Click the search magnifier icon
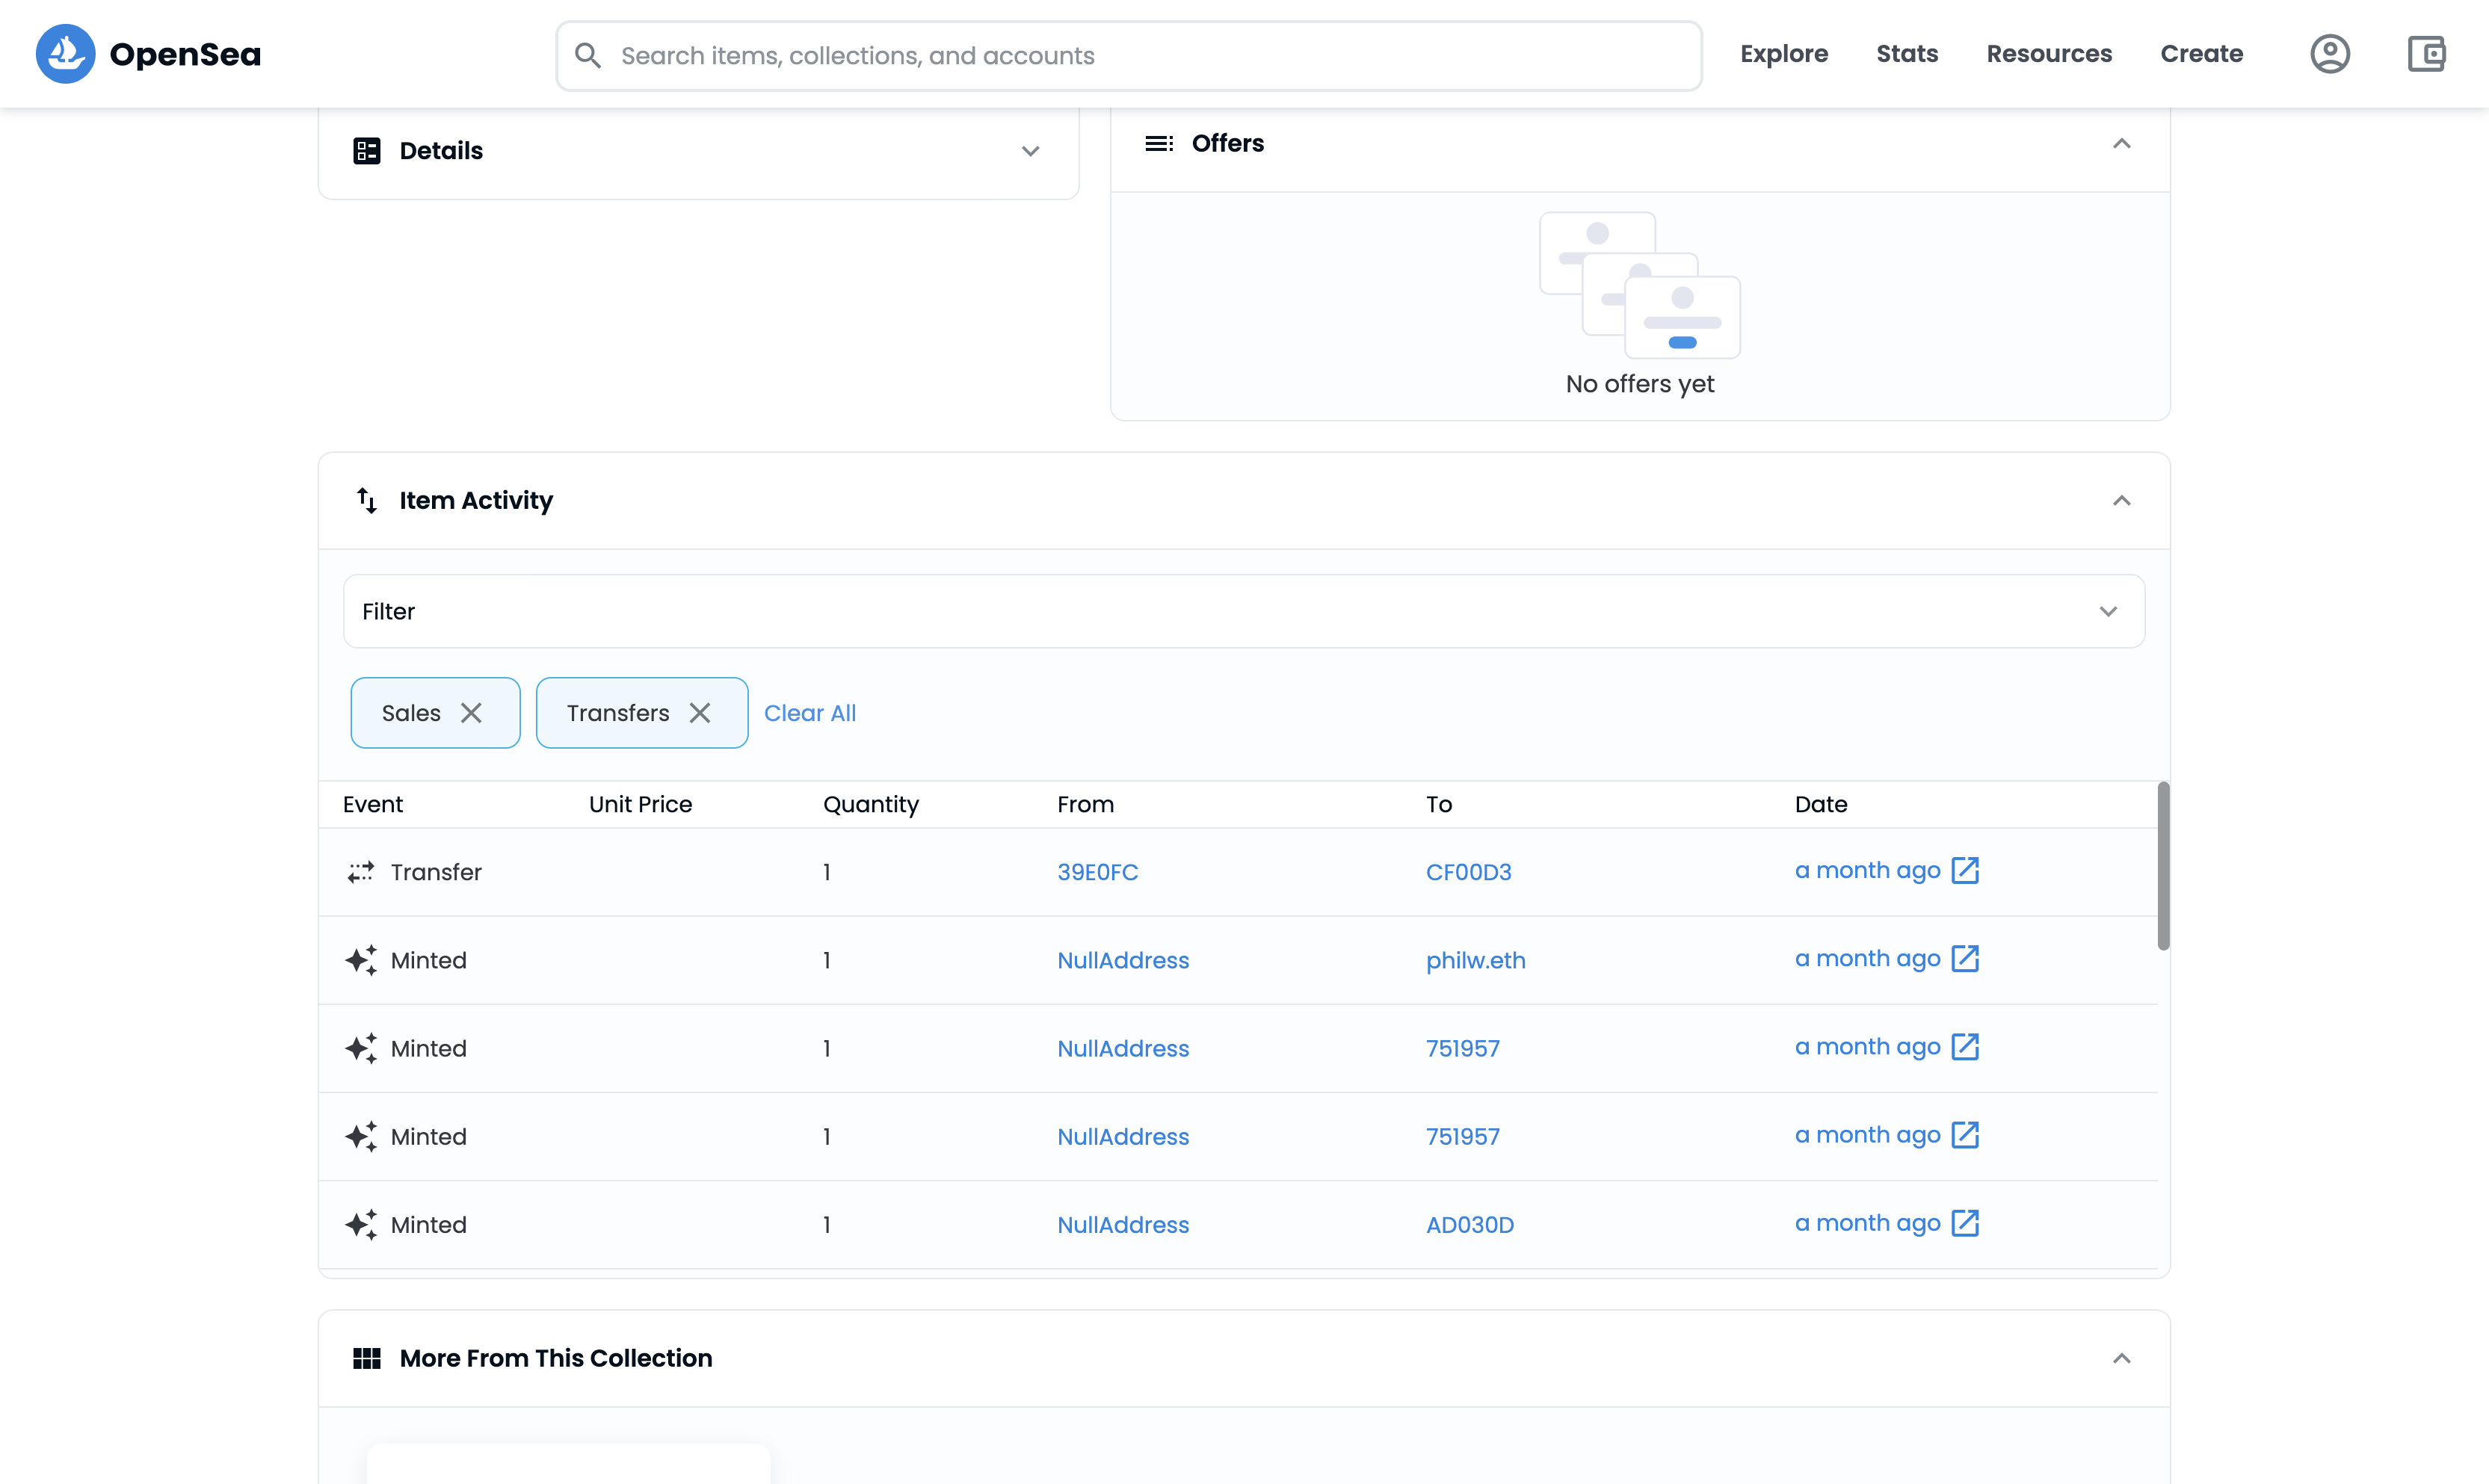 coord(588,56)
